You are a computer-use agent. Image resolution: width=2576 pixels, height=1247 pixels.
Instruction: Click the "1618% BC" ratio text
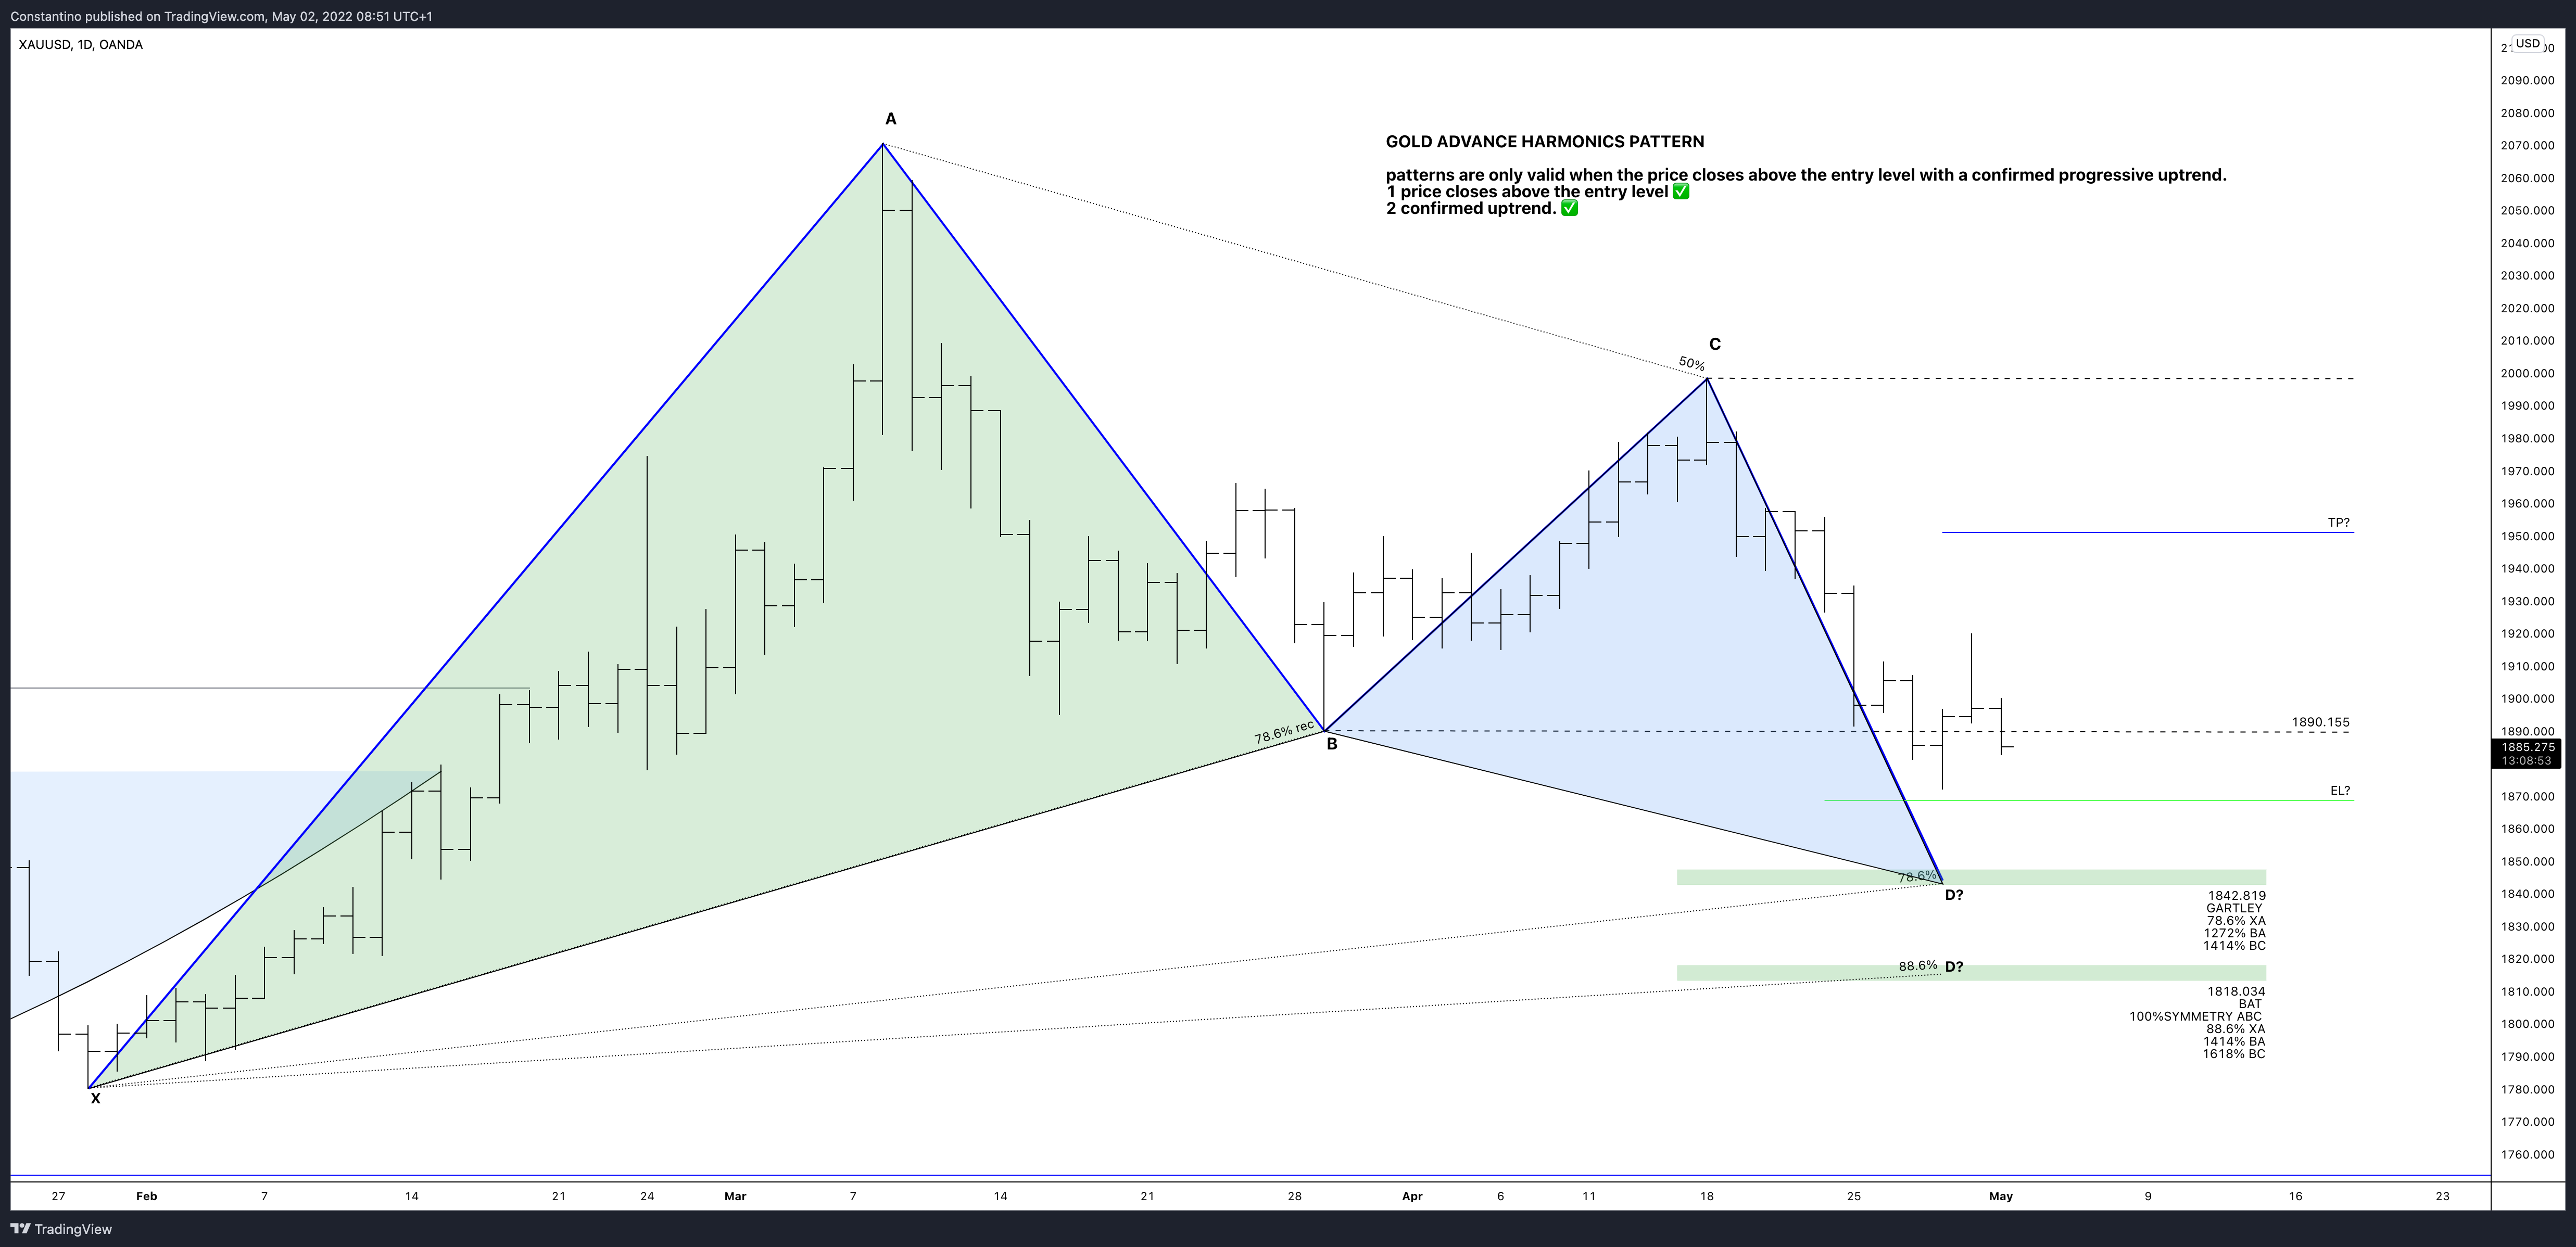(x=2234, y=1054)
